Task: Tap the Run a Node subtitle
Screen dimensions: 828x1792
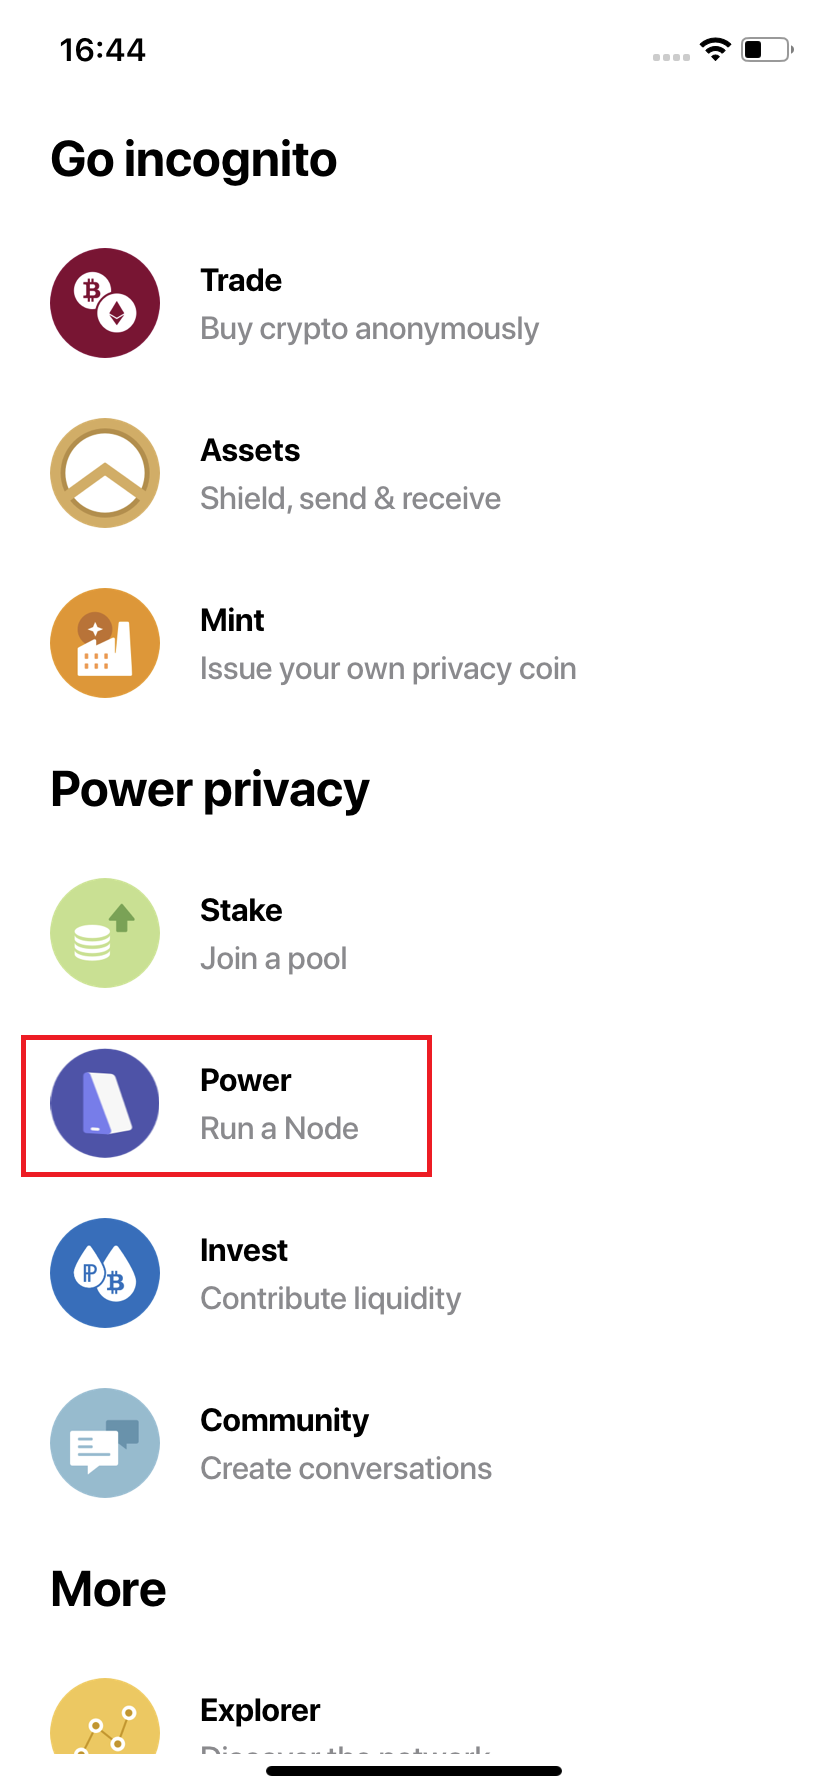Action: pos(279,1128)
